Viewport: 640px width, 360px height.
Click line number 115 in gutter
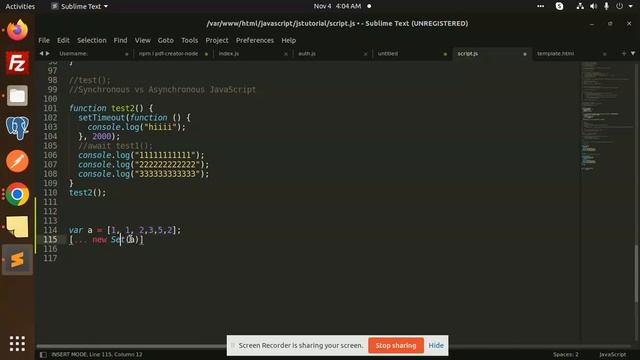click(50, 240)
